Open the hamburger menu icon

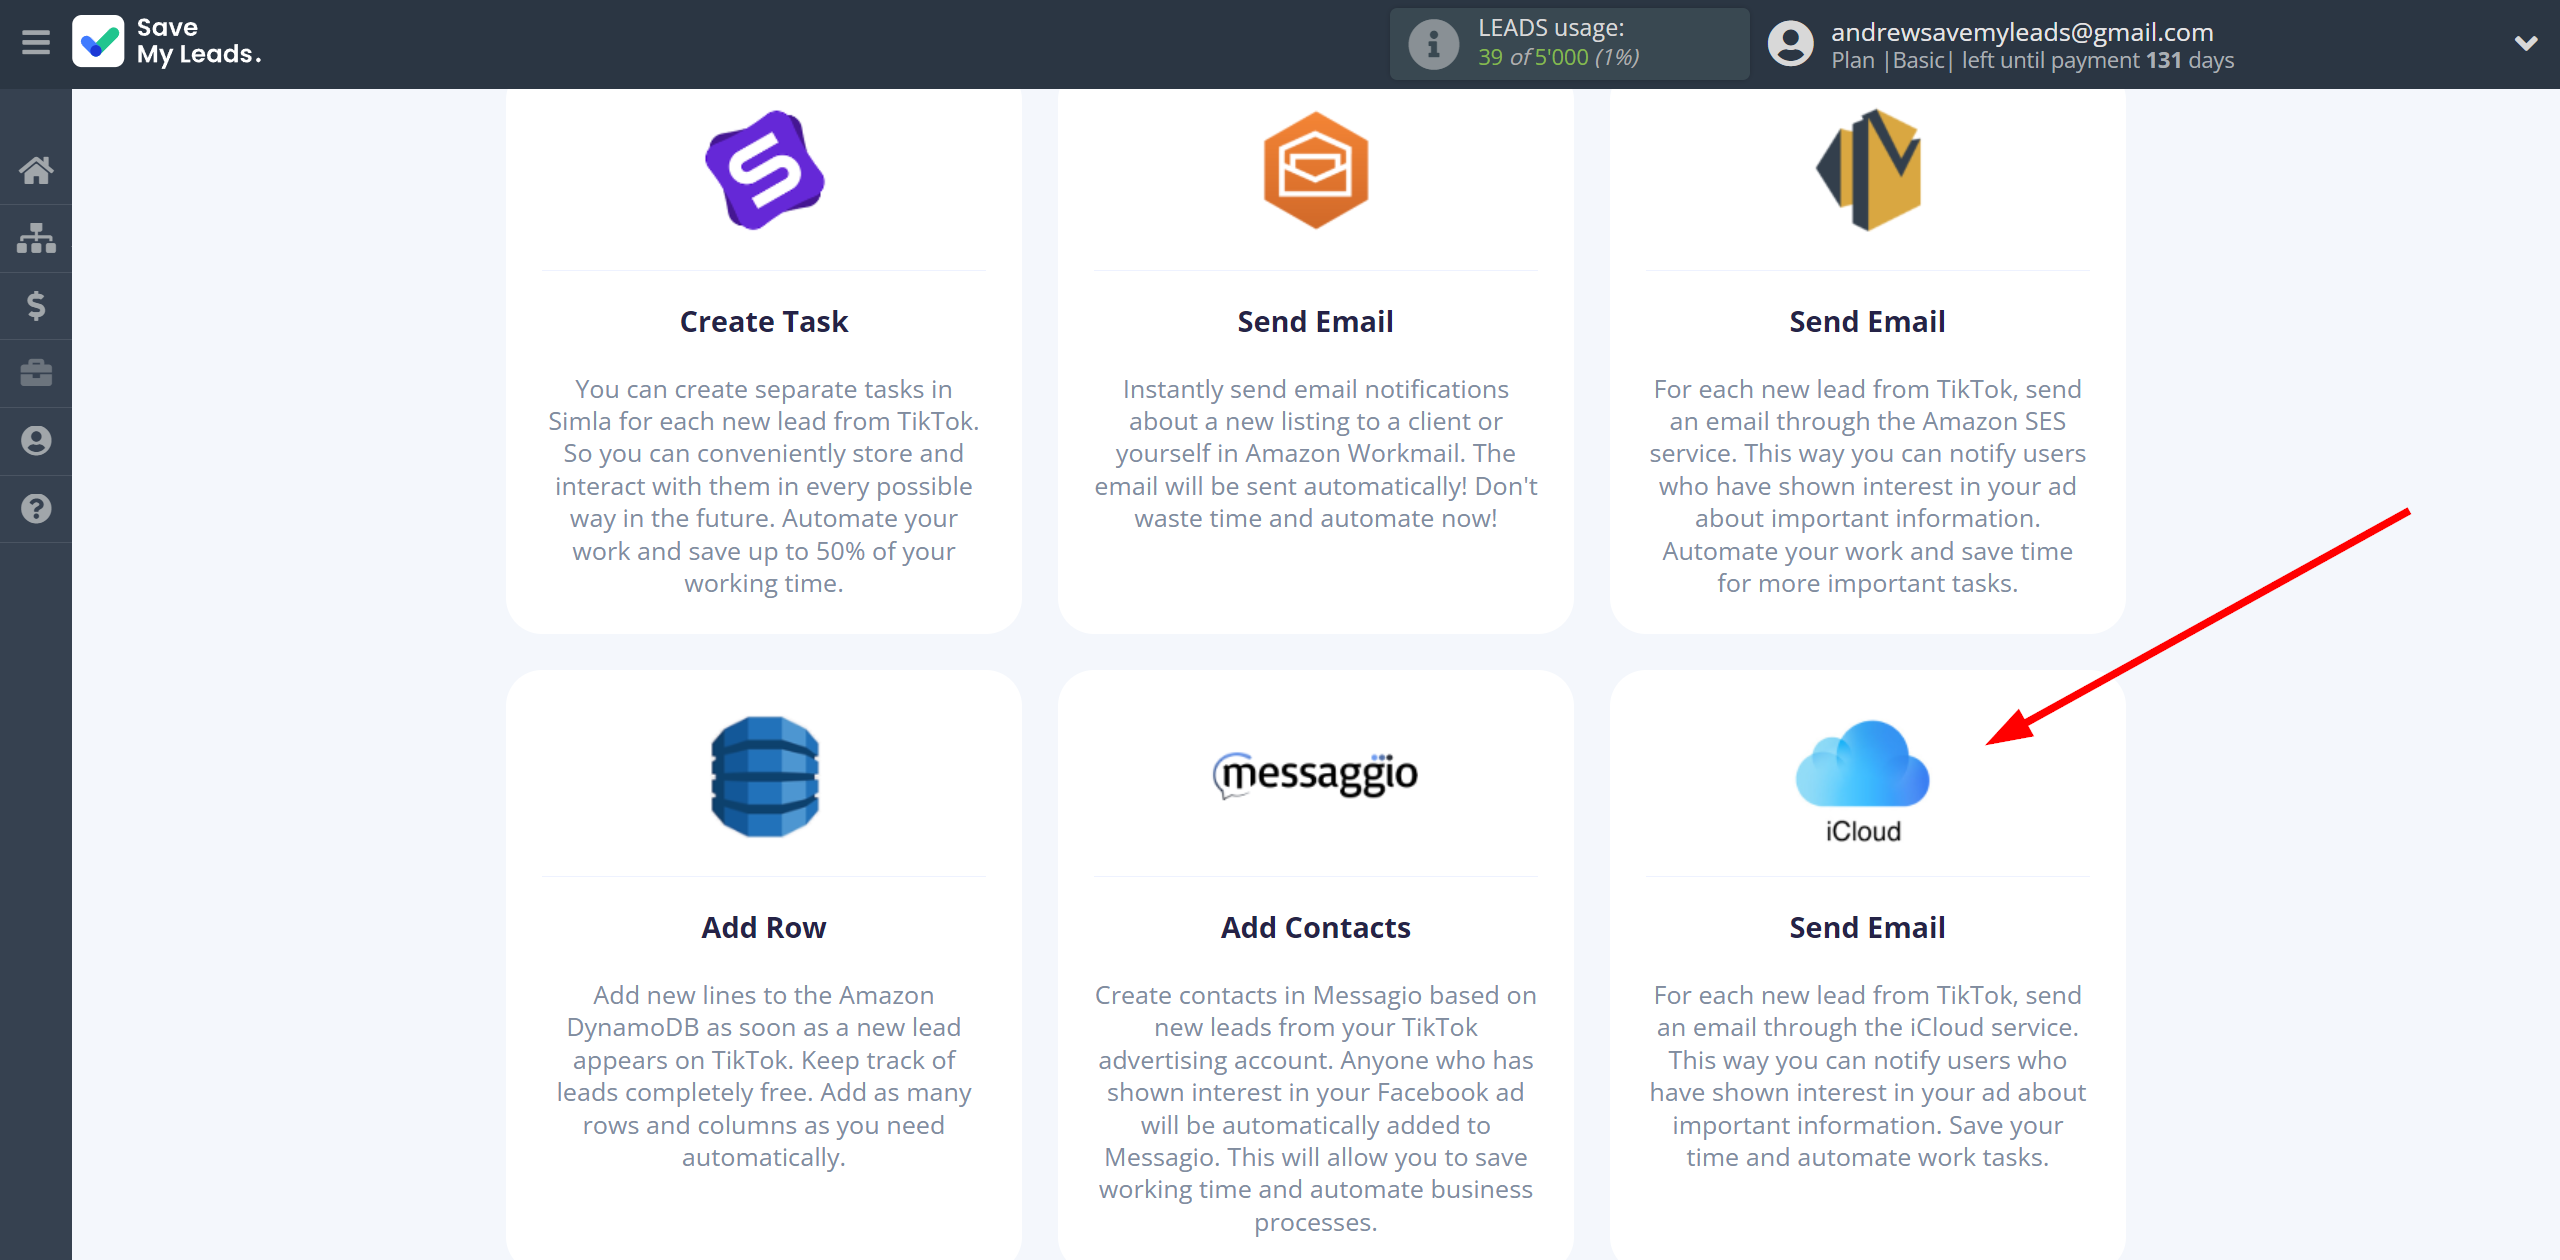pyautogui.click(x=36, y=43)
